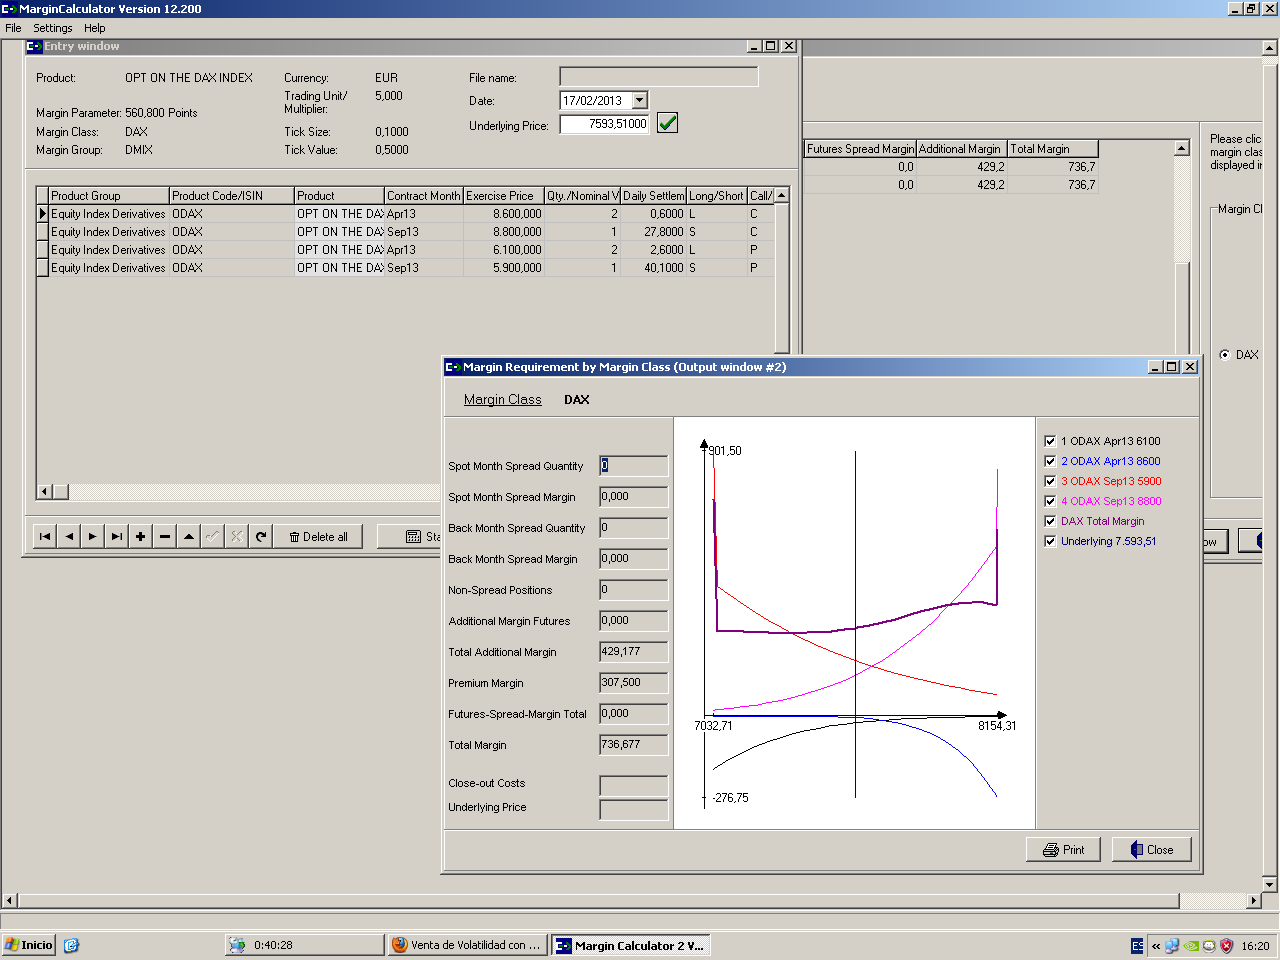Image resolution: width=1280 pixels, height=960 pixels.
Task: Toggle the DAX Total Margin curve
Action: coord(1050,521)
